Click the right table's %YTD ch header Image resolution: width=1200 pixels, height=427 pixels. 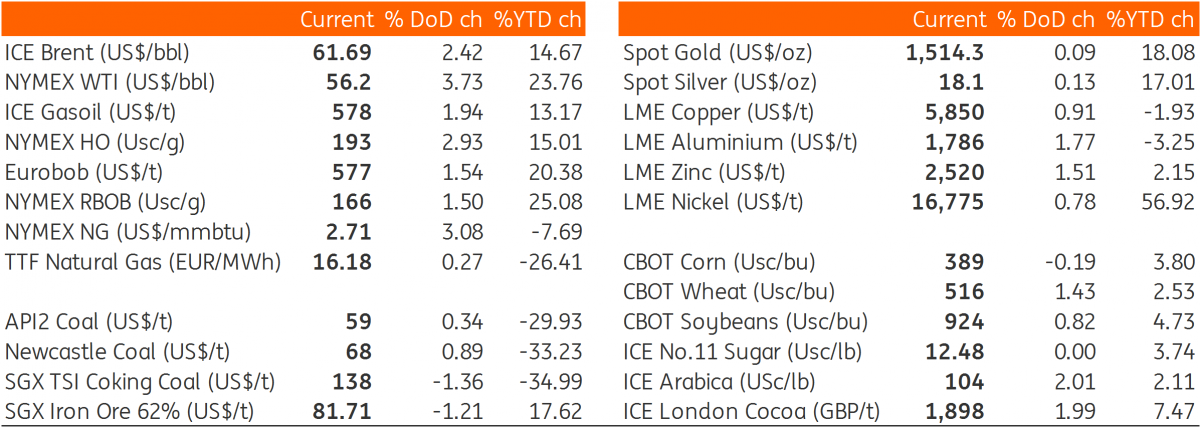coord(1149,19)
